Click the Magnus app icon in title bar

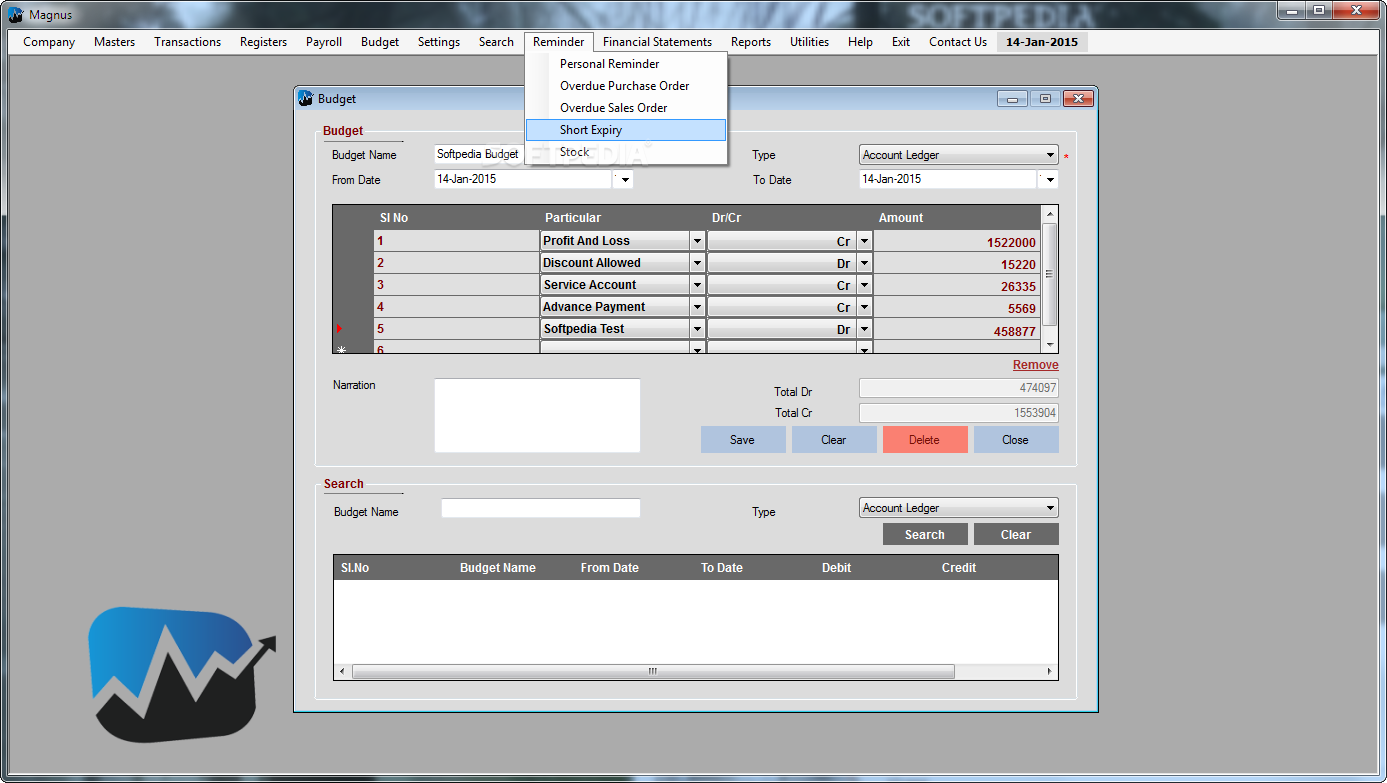pyautogui.click(x=16, y=14)
